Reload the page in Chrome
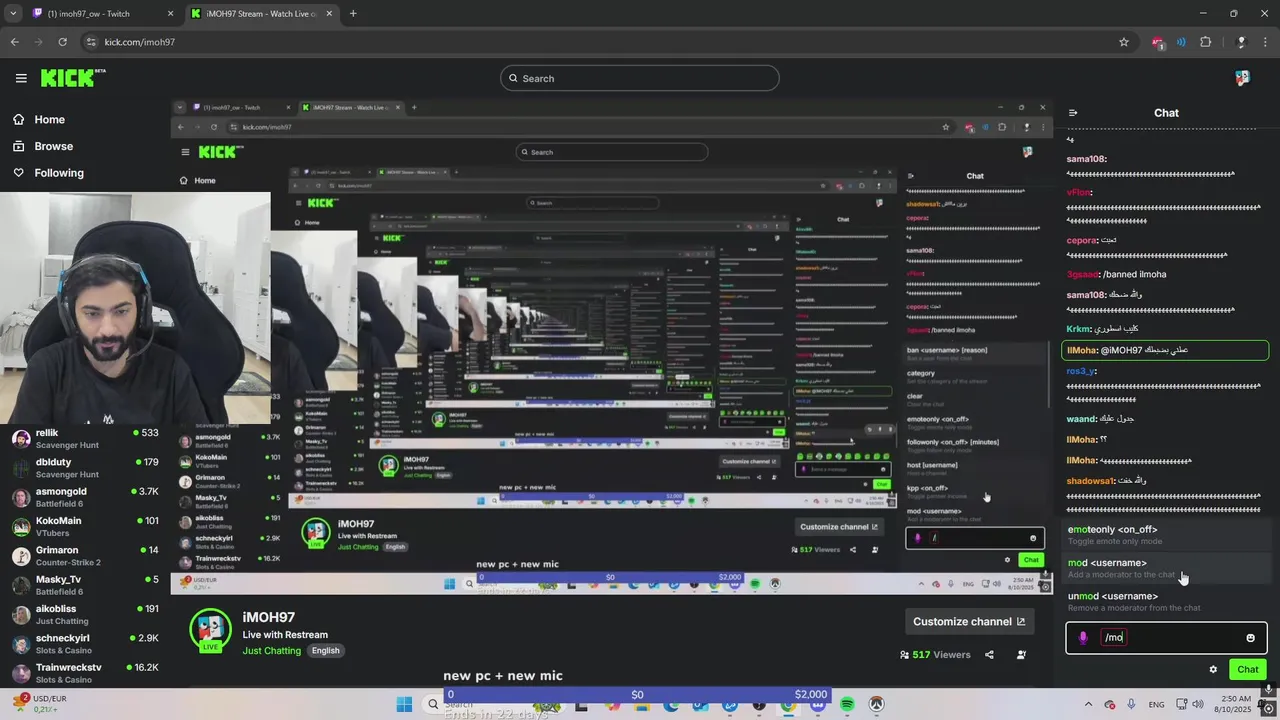Image resolution: width=1280 pixels, height=720 pixels. point(62,42)
